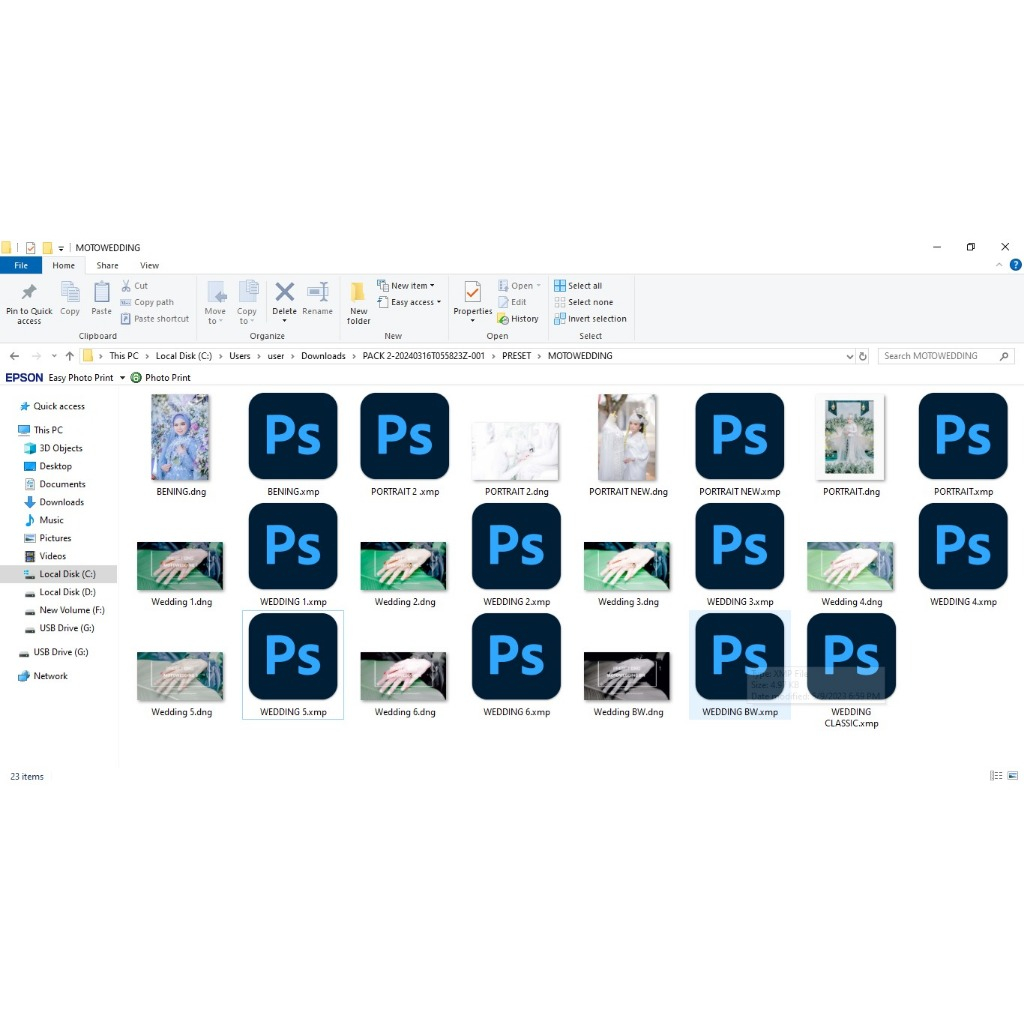Click the Up directory arrow
Screen dimensions: 1024x1024
tap(69, 356)
